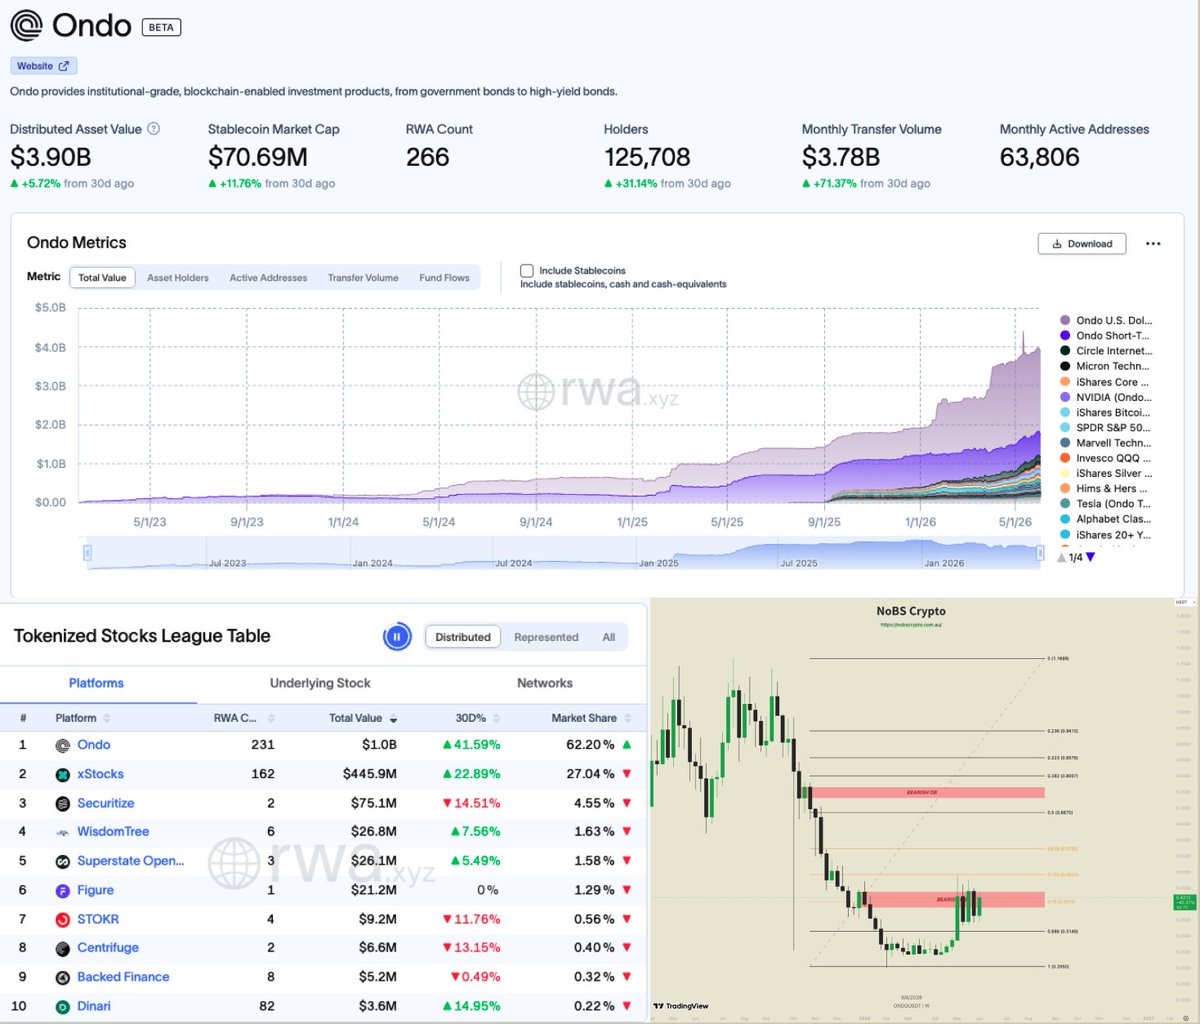Select the Distributed view toggle
1200x1024 pixels.
tap(463, 637)
